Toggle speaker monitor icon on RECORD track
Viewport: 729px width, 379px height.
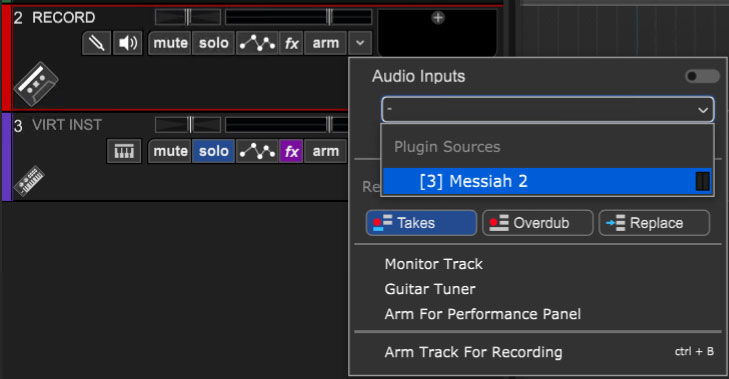(127, 43)
